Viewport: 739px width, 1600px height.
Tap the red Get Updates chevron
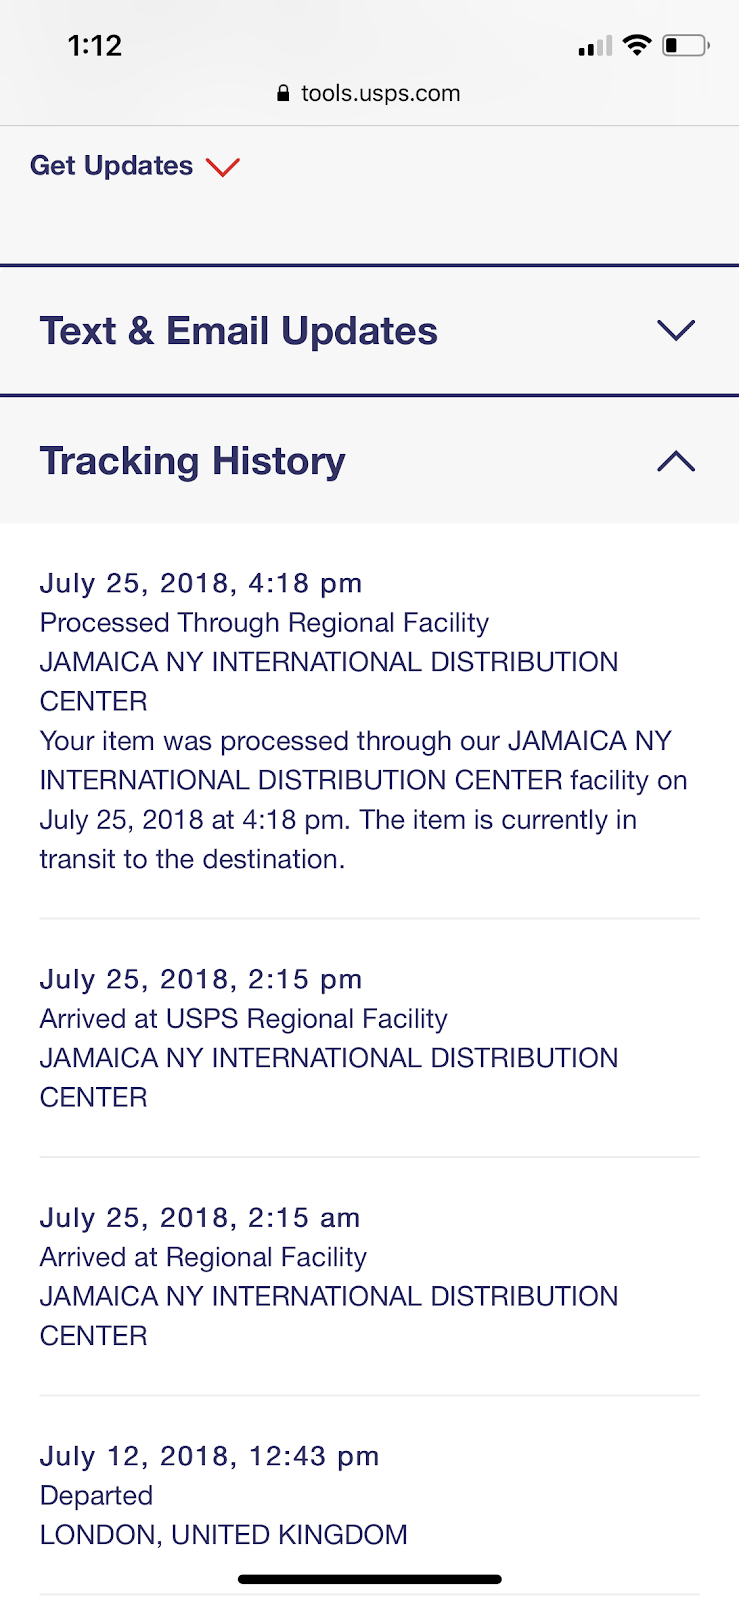(x=222, y=167)
